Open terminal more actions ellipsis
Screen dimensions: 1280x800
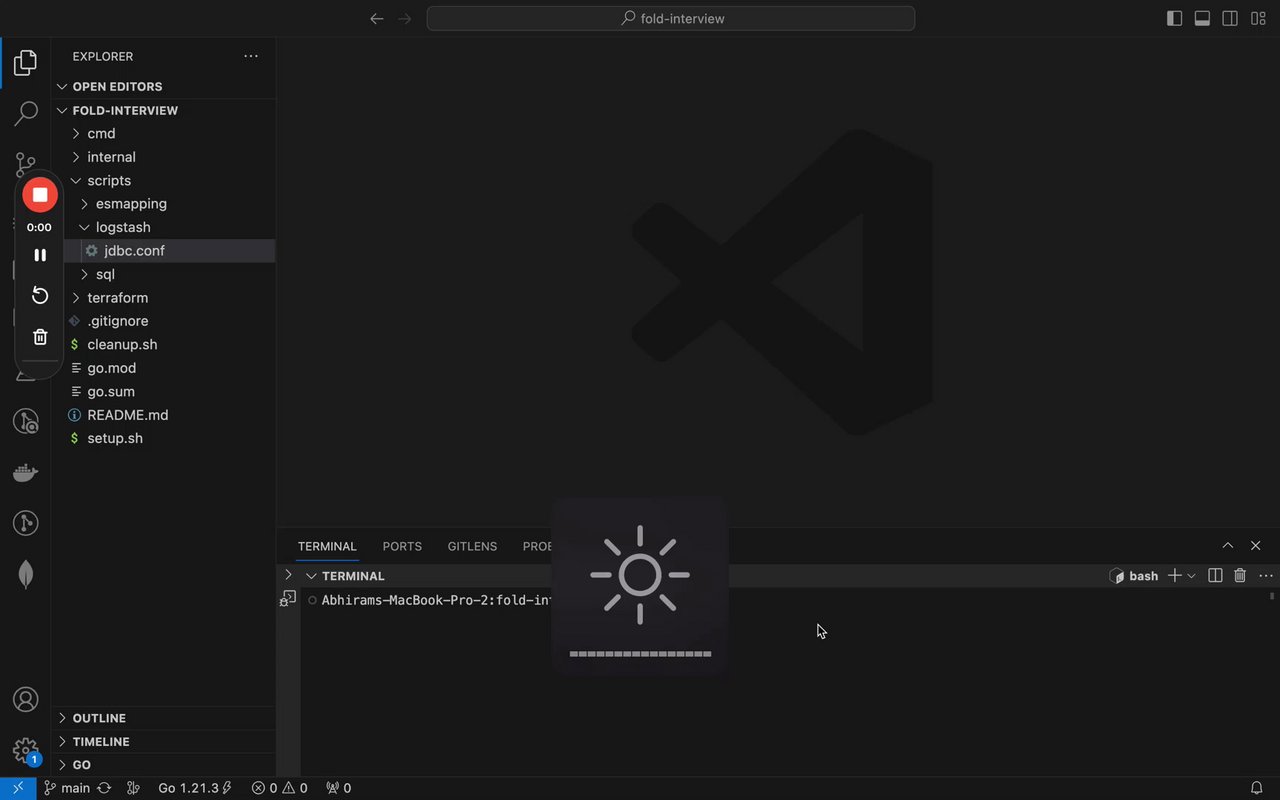(1266, 575)
